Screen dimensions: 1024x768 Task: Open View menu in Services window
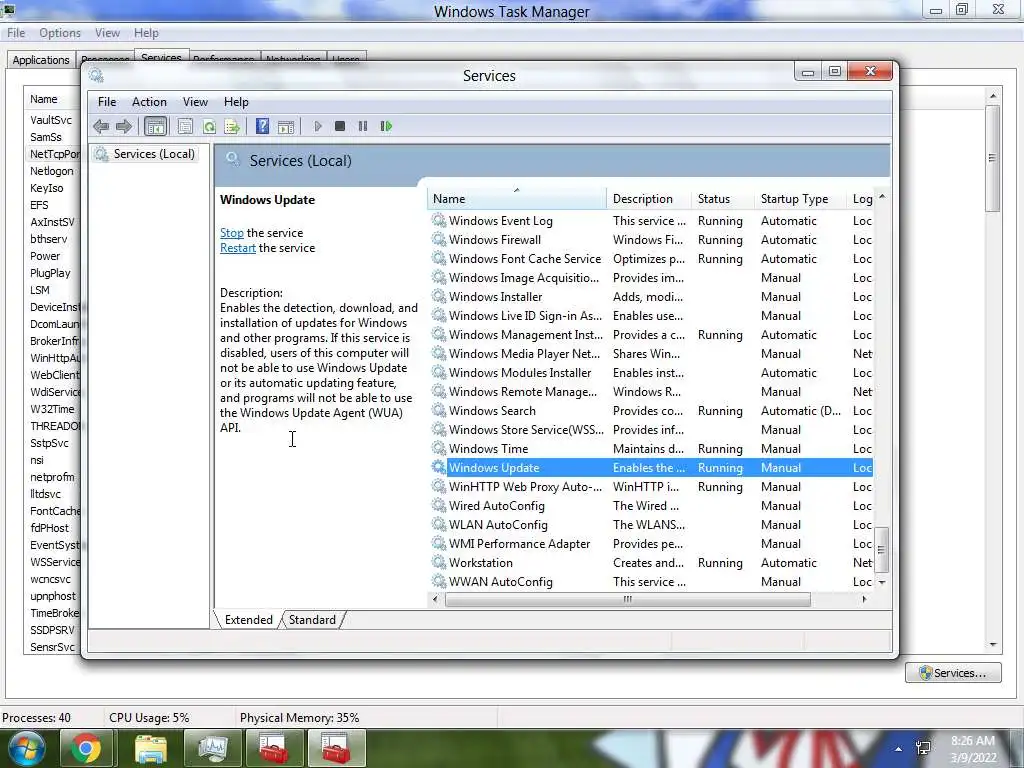tap(195, 102)
